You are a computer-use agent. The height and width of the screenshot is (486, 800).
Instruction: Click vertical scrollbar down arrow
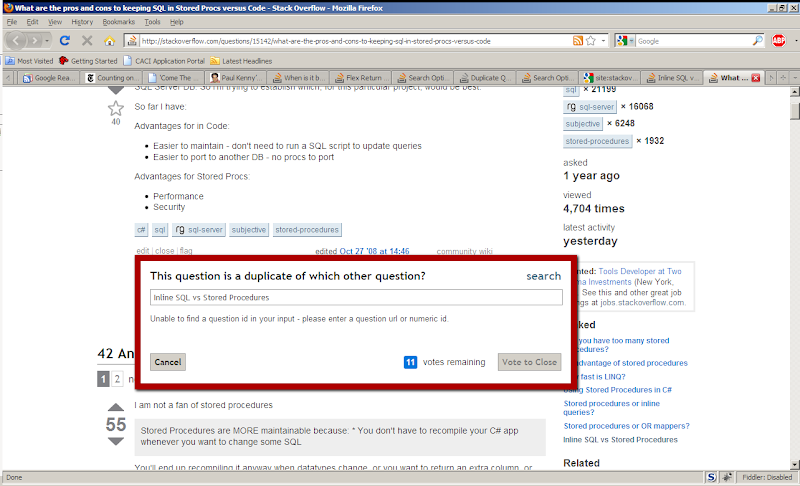794,465
